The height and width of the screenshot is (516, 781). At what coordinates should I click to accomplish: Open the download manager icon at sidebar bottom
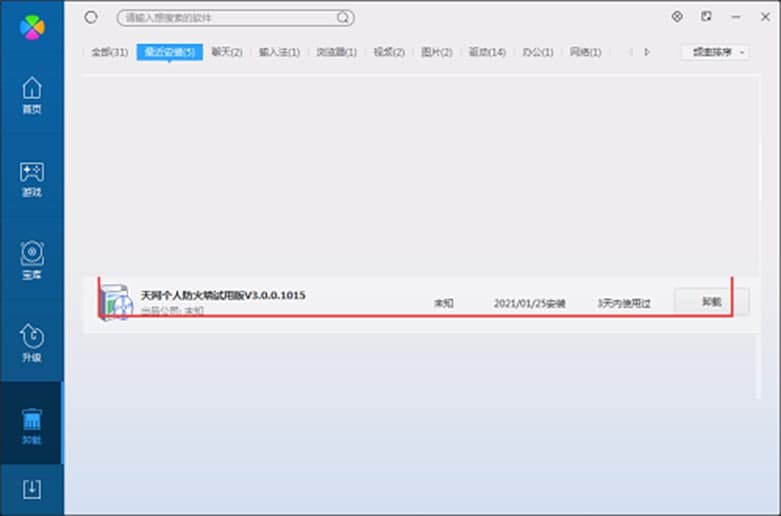point(32,489)
